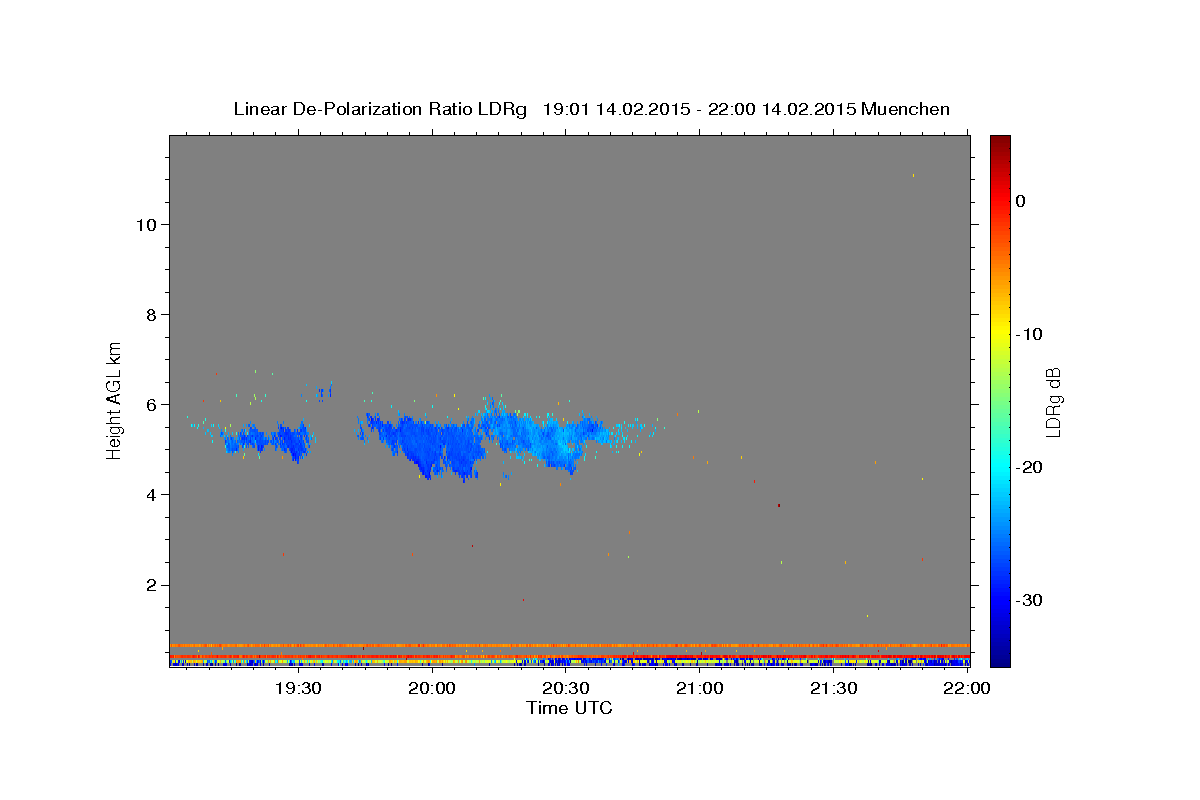
Task: Click the plot title "Linear De-Polarization Ratio LDRg"
Action: click(380, 109)
